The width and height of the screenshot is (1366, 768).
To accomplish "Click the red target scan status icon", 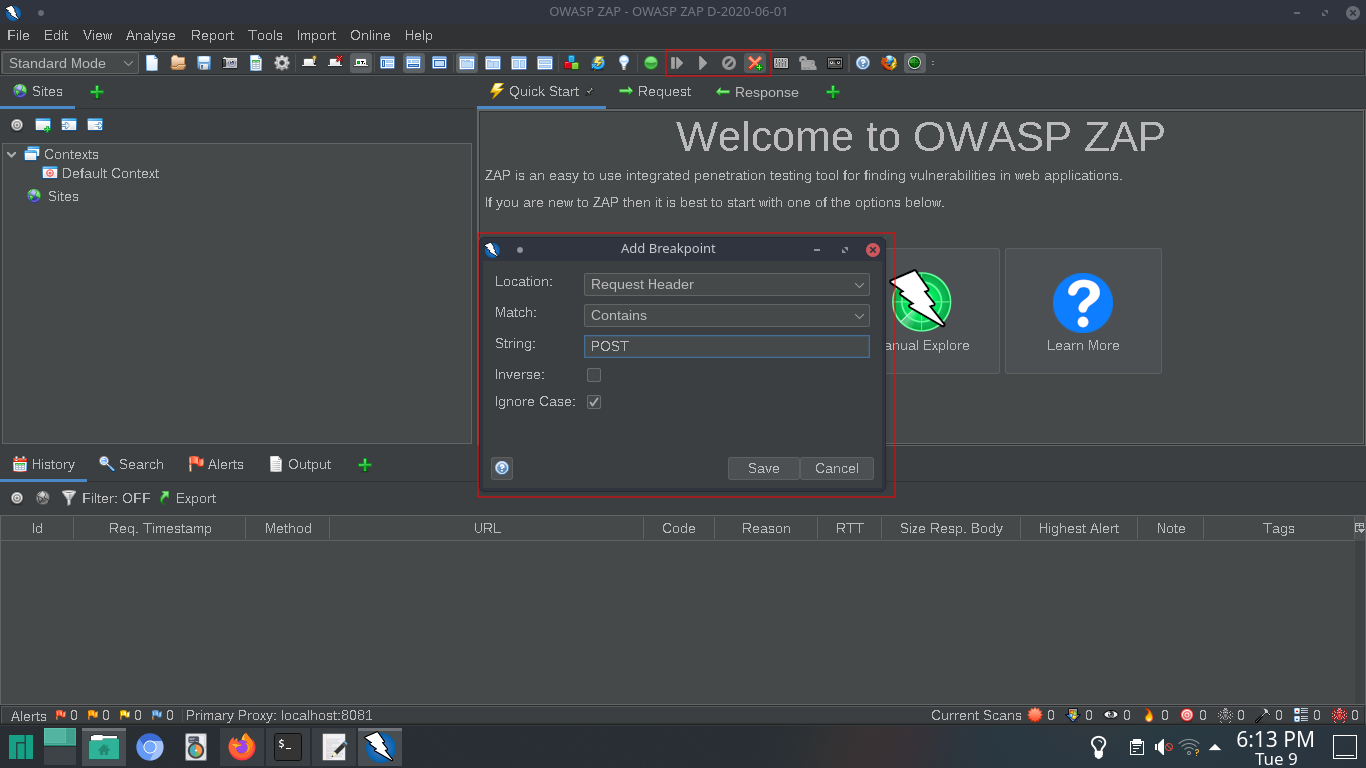I will click(x=1187, y=715).
